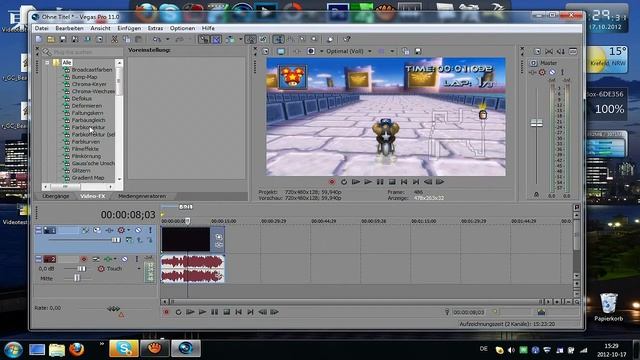Image resolution: width=640 pixels, height=360 pixels.
Task: Toggle automatic crossfades in main toolbar
Action: click(x=216, y=39)
